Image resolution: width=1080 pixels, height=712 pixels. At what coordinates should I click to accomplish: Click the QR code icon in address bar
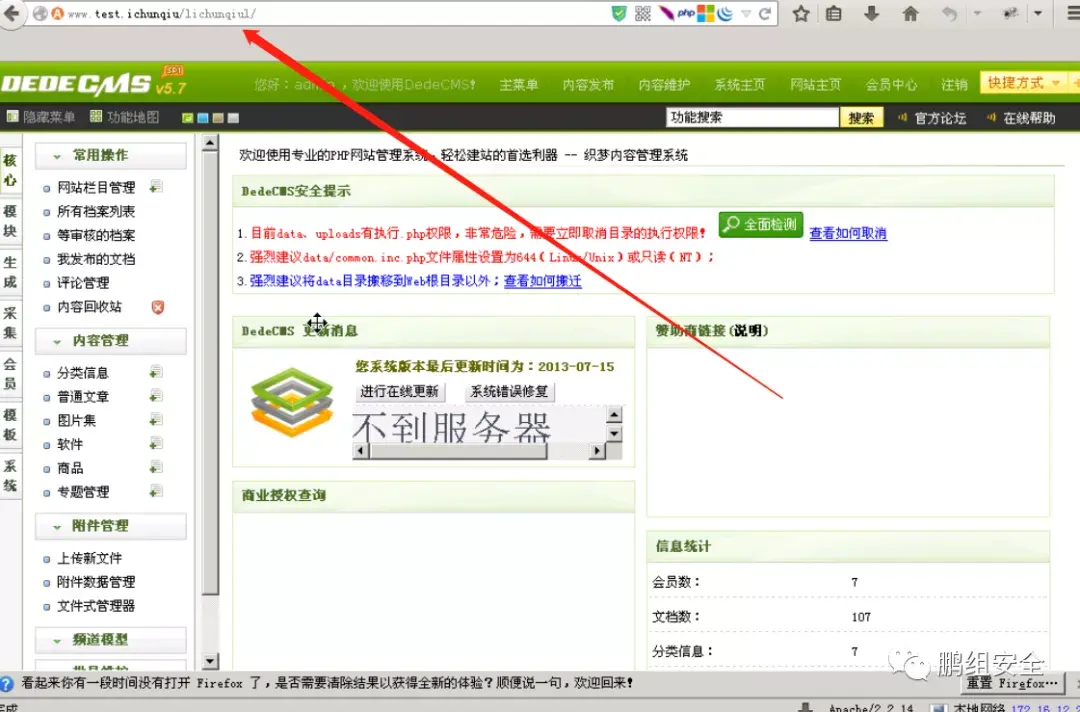click(x=642, y=14)
